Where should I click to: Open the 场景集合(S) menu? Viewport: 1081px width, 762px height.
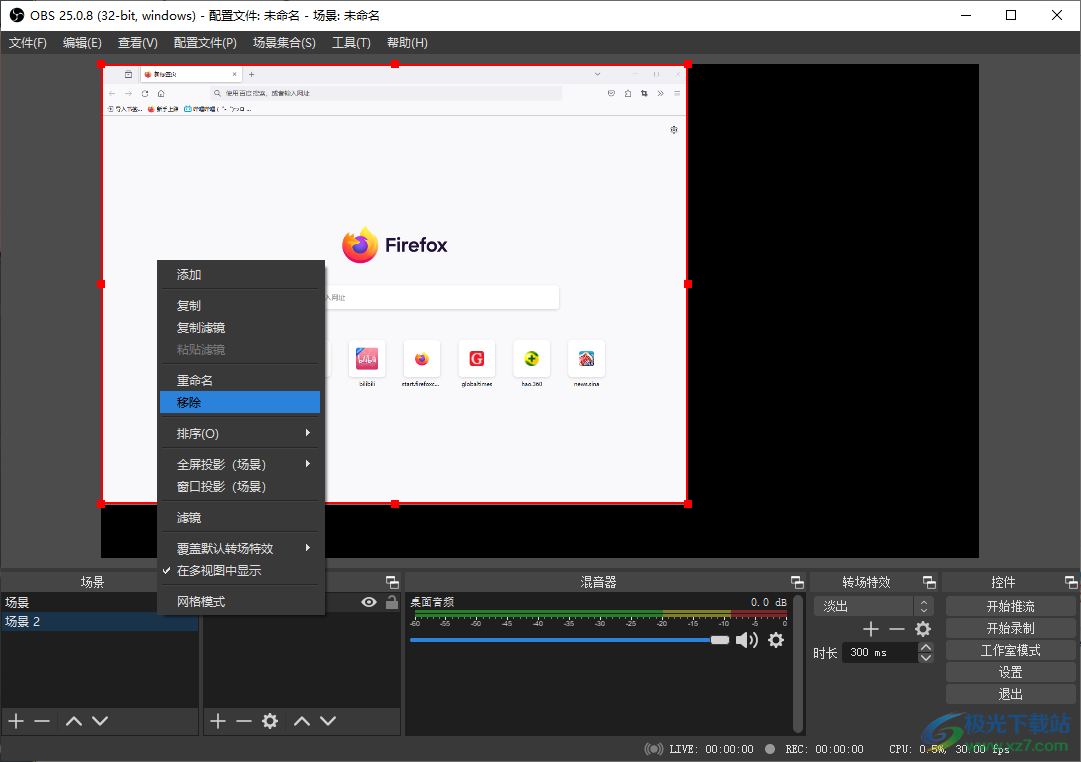284,43
